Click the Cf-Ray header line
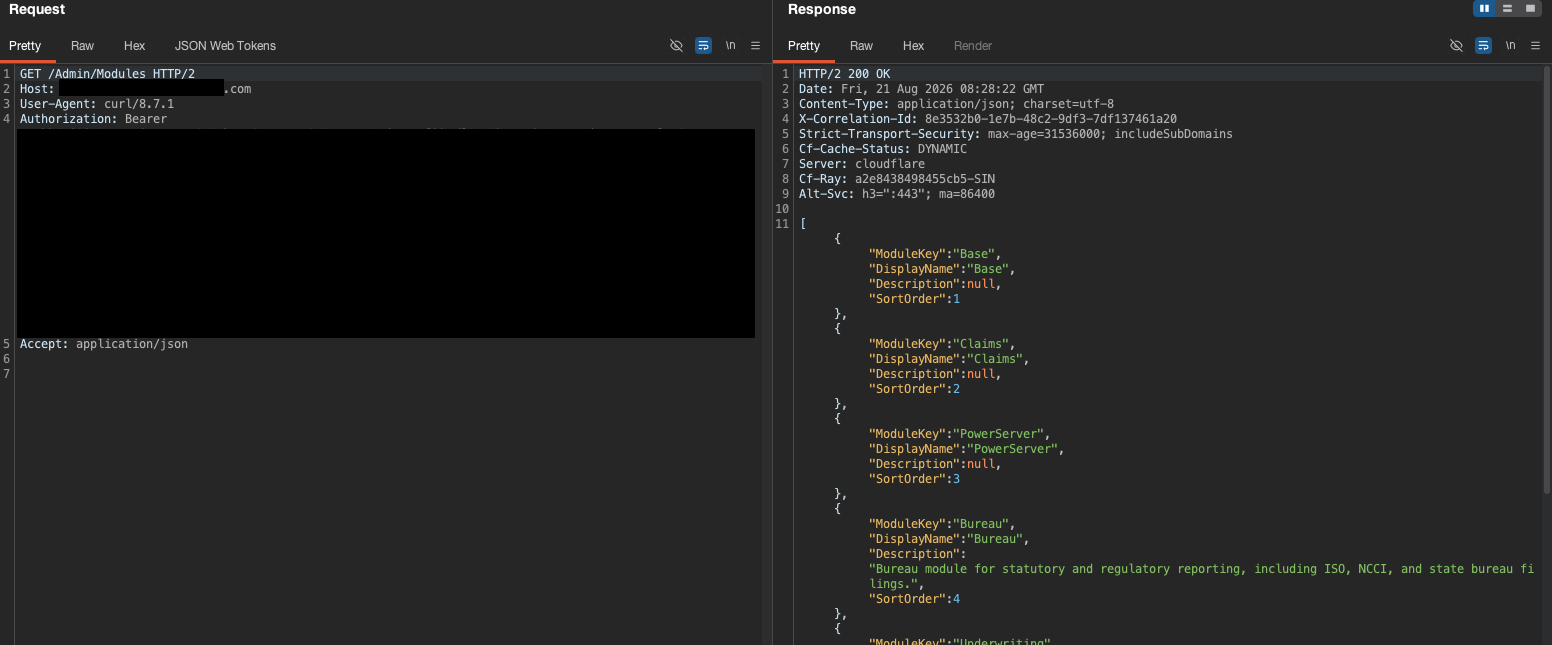 point(896,179)
